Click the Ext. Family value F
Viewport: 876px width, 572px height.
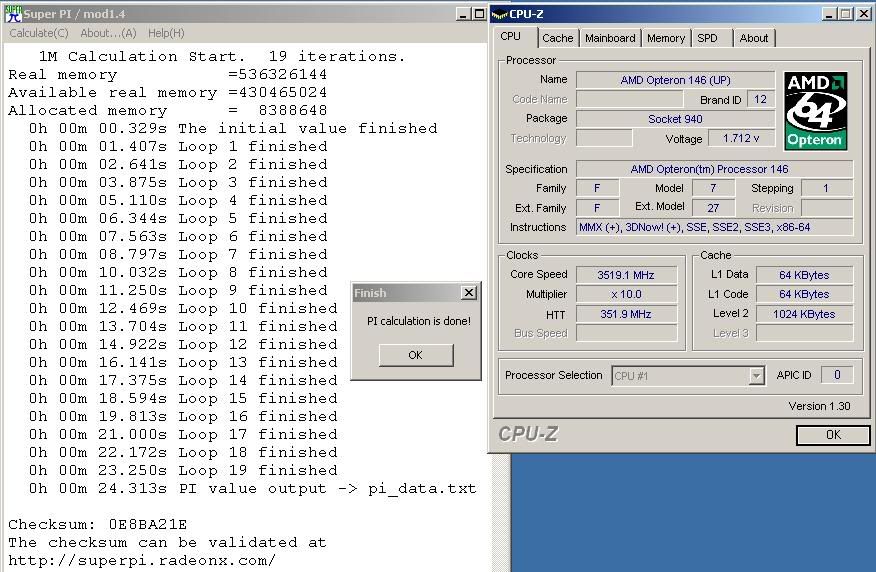(597, 208)
